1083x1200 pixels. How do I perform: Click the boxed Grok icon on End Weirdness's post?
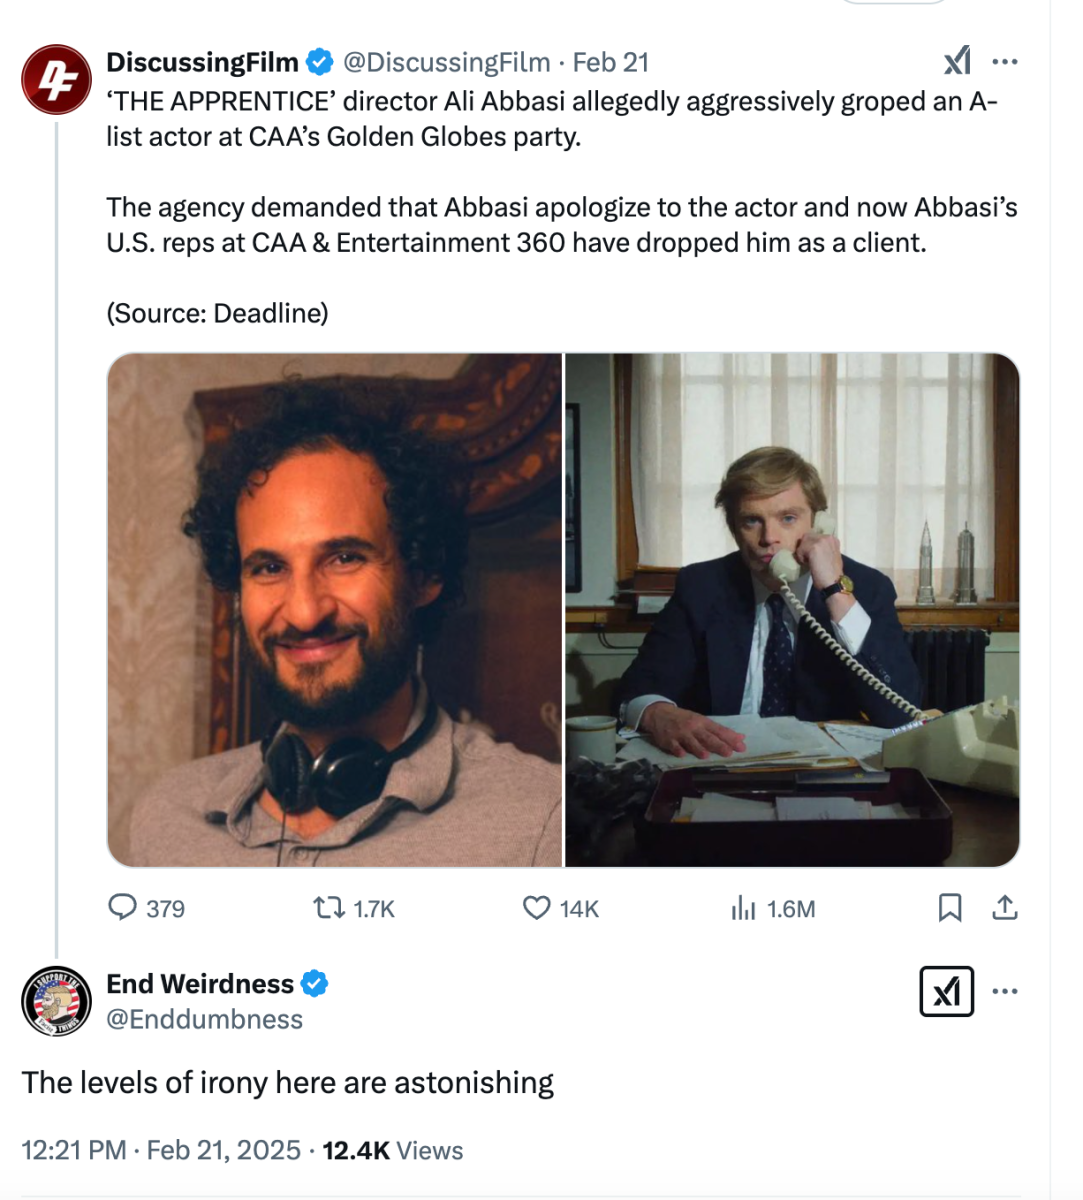point(946,991)
